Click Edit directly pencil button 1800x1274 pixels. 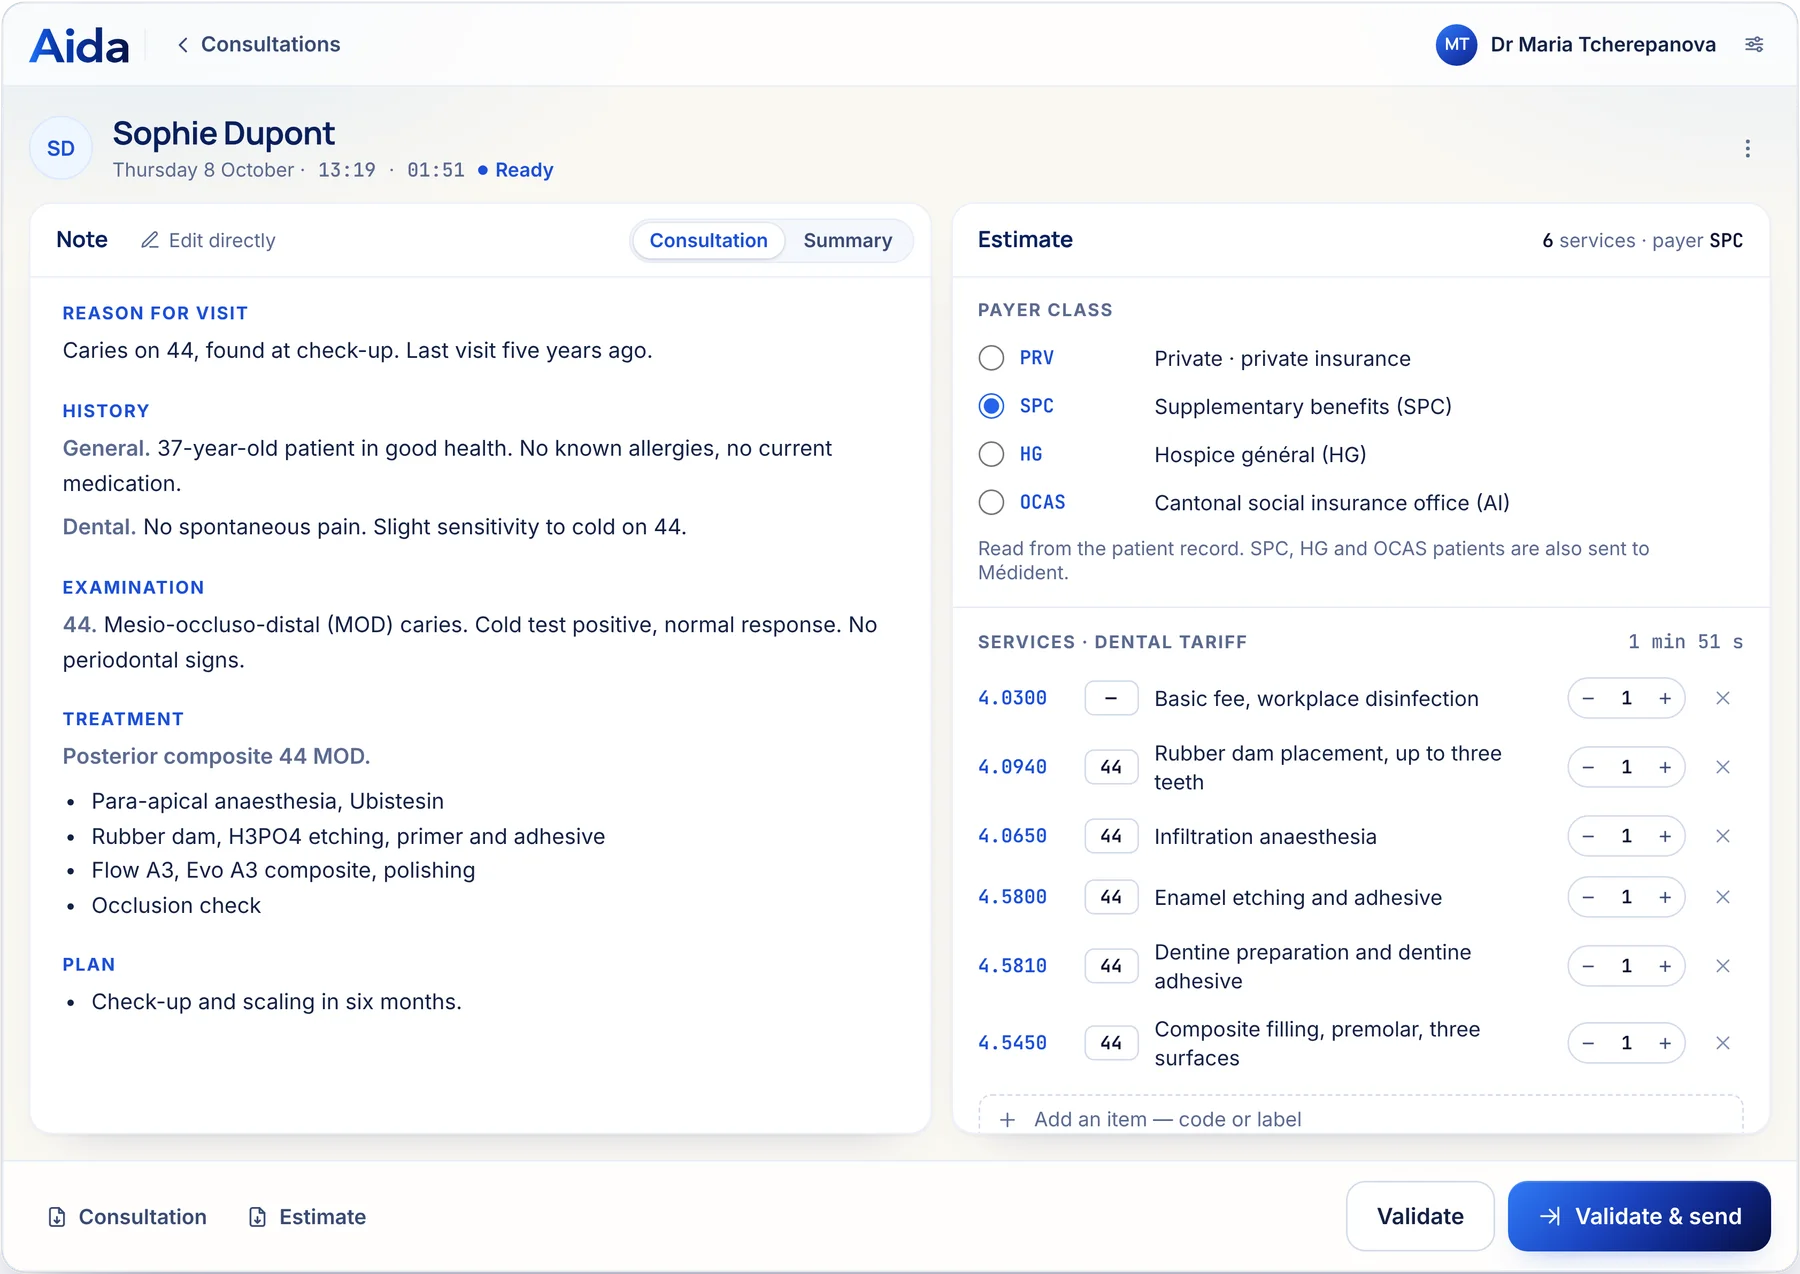point(208,240)
